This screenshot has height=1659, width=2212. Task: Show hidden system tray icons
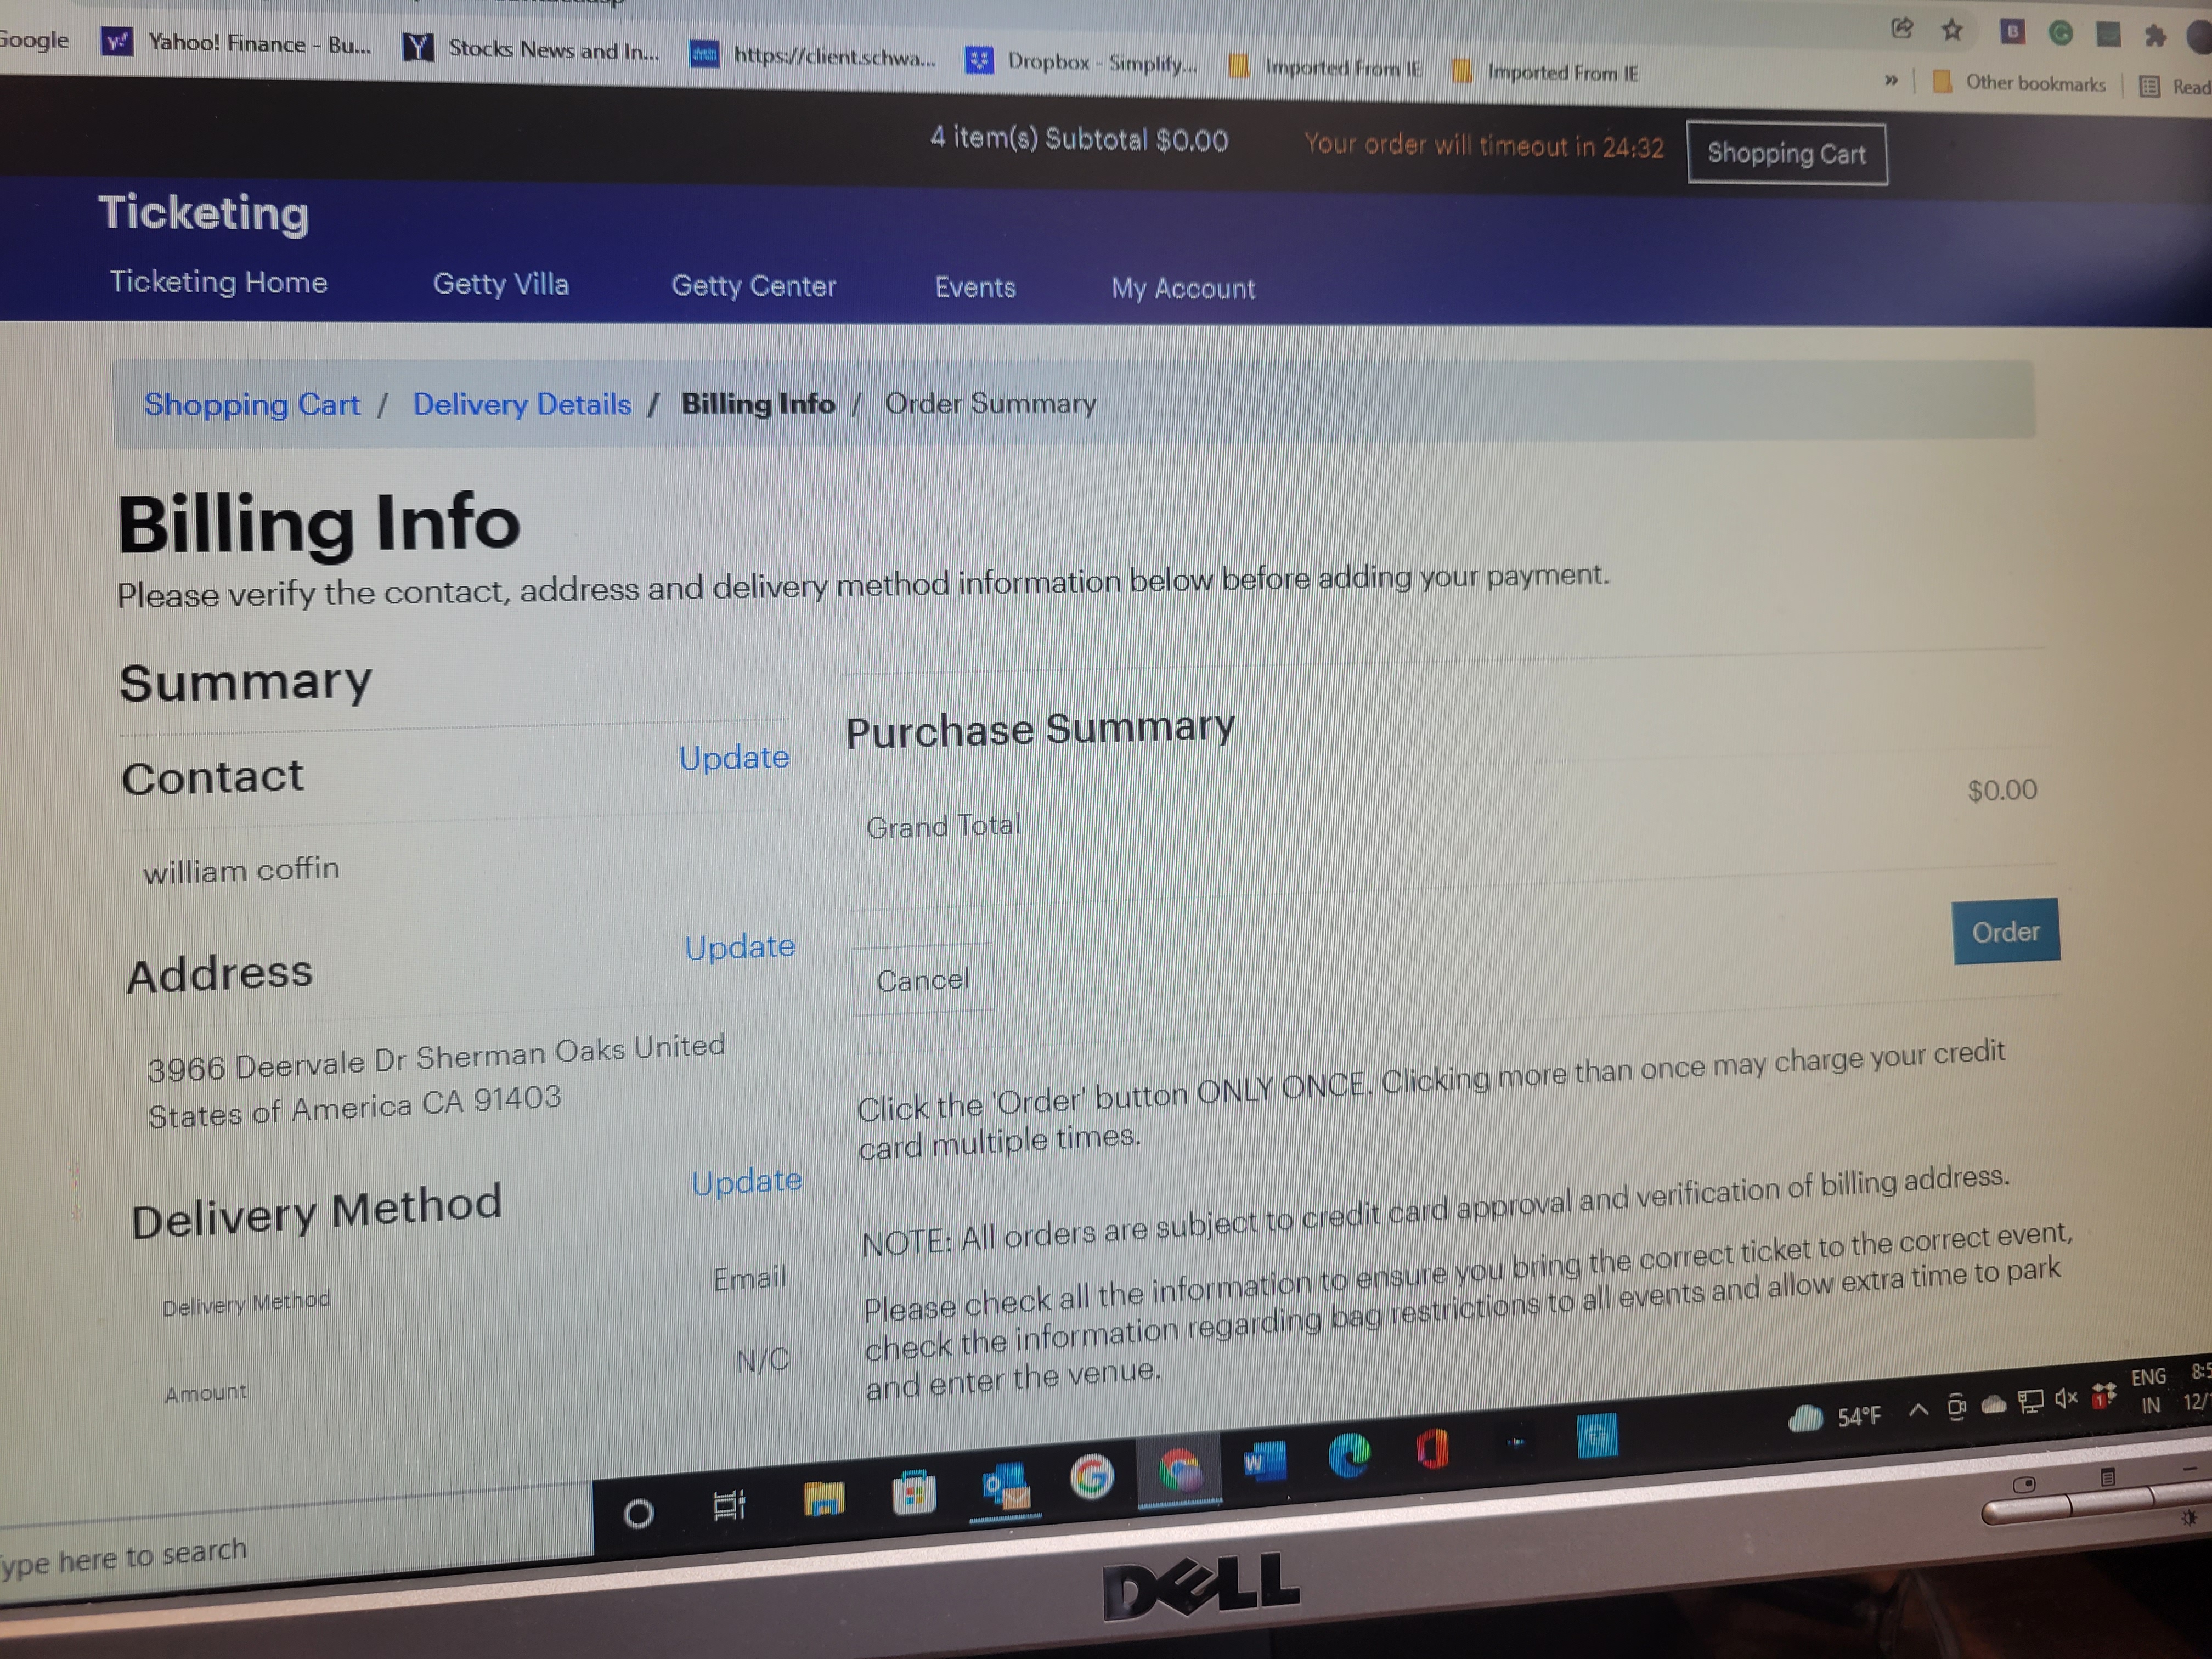(x=1918, y=1410)
